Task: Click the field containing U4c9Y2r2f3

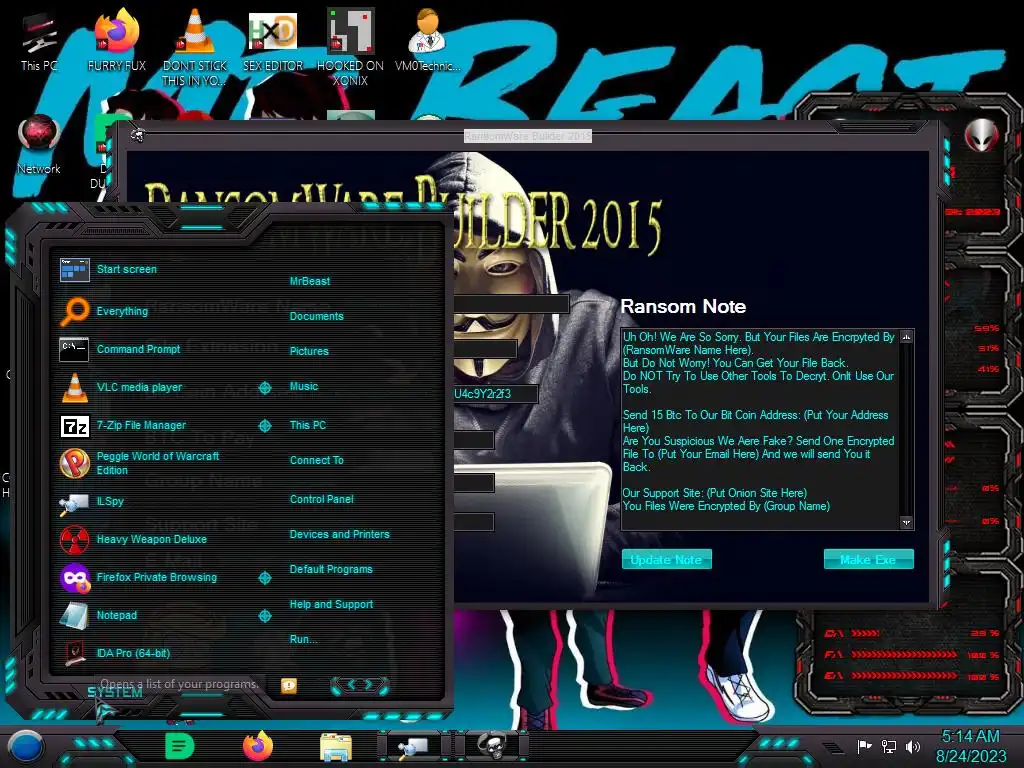Action: click(495, 394)
